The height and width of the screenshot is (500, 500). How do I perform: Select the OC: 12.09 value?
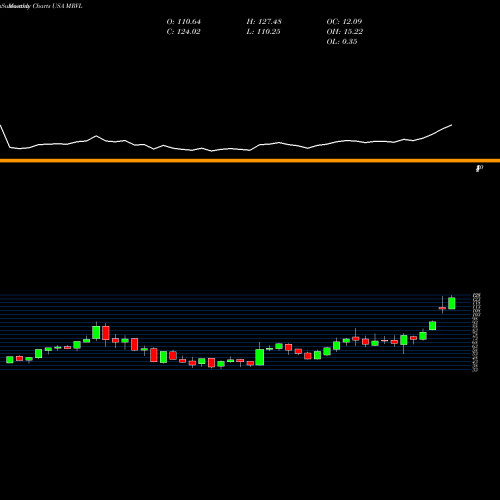[344, 22]
